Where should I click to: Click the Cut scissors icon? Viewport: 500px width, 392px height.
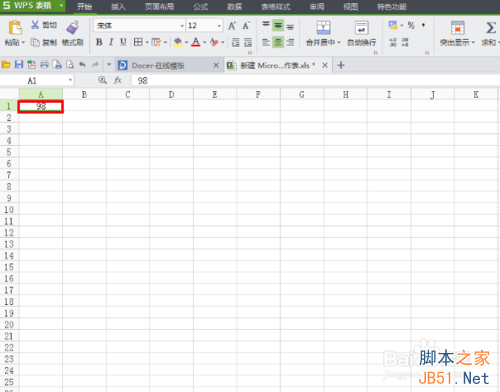pos(35,24)
